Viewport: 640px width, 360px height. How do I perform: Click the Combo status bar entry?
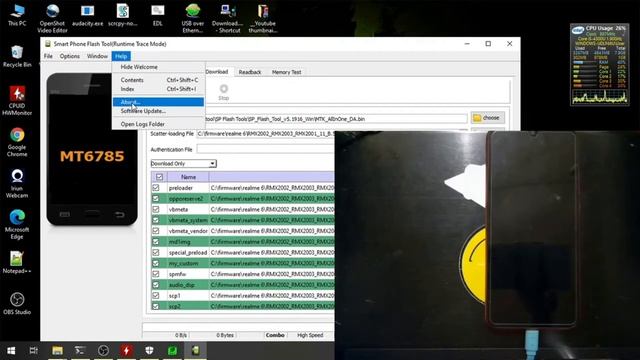[x=275, y=335]
